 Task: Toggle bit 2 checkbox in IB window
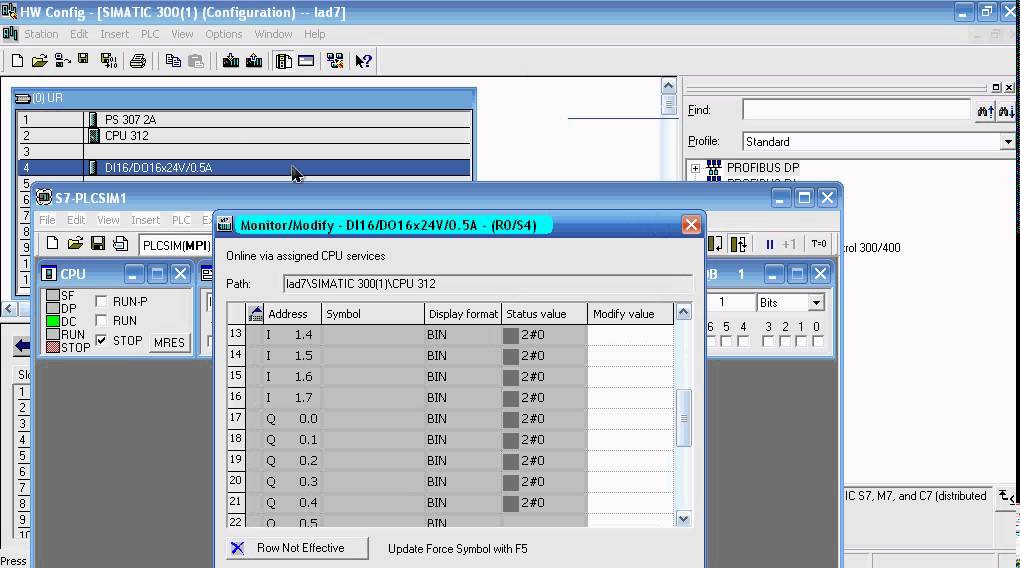click(785, 340)
